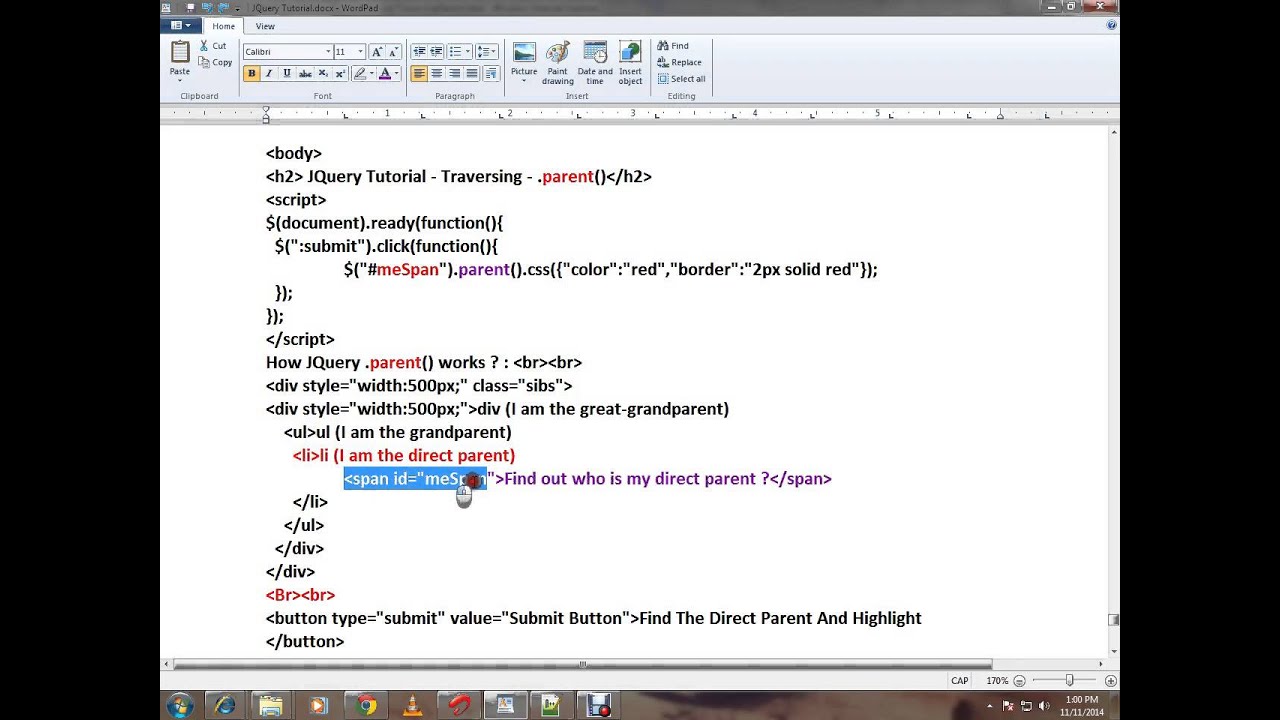Viewport: 1280px width, 720px height.
Task: Expand Picture options arrow
Action: [524, 80]
